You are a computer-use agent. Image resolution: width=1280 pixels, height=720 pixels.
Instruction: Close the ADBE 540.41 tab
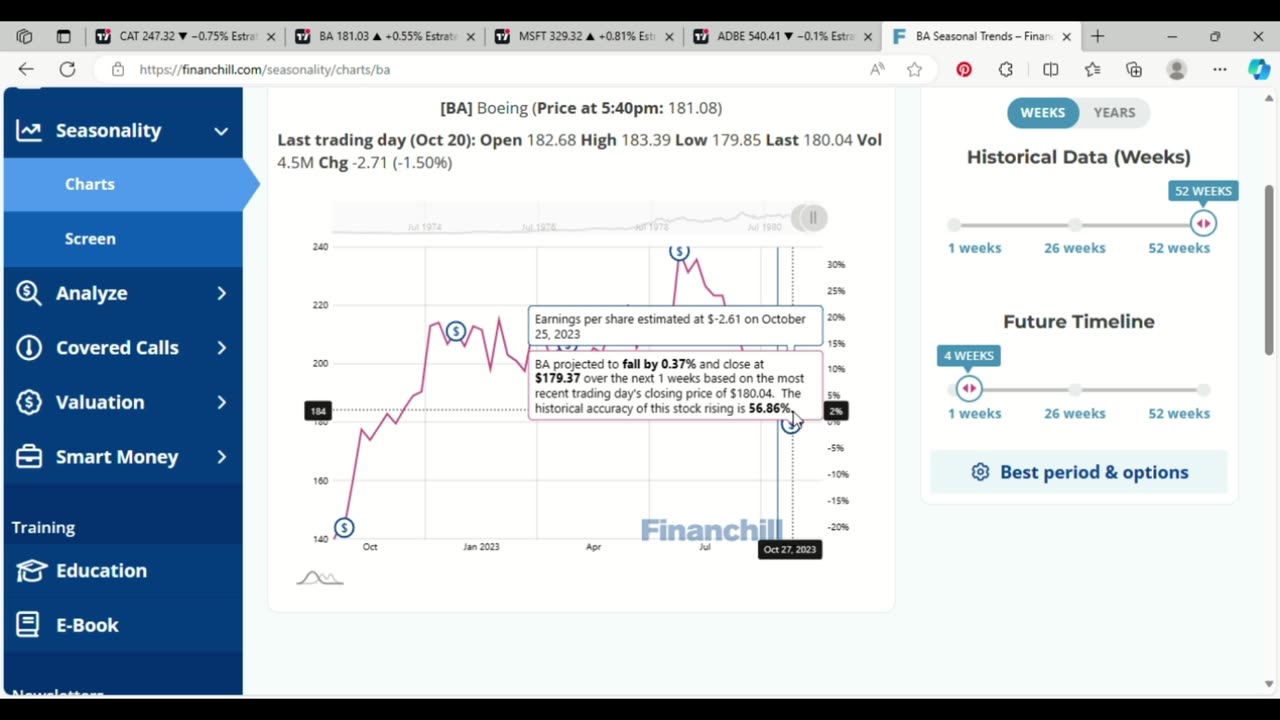pos(868,36)
